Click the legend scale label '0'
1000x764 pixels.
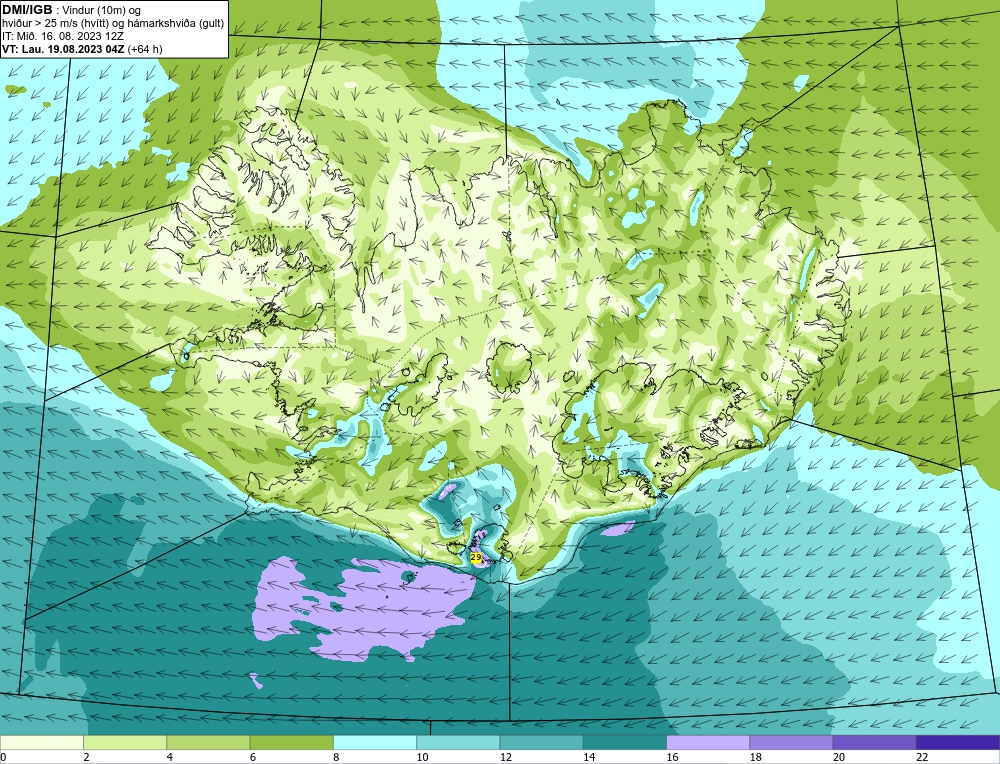tap(3, 758)
